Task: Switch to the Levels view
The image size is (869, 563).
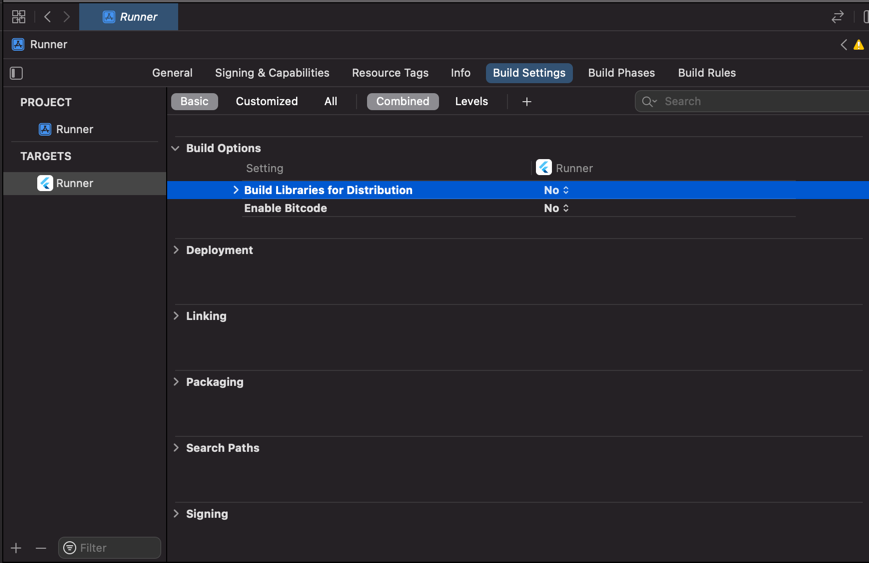Action: tap(472, 101)
